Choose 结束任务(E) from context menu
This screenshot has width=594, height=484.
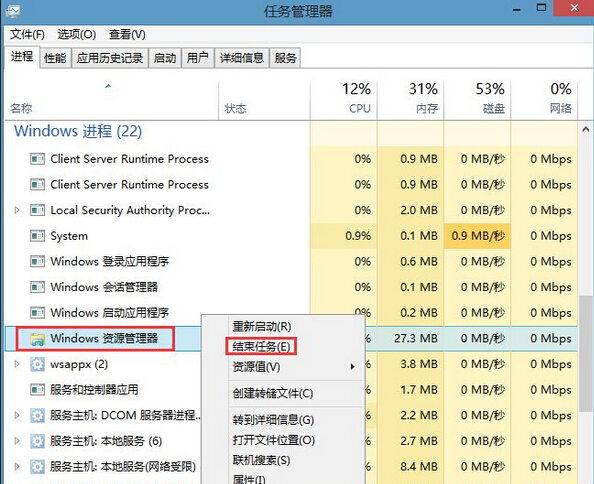(261, 346)
